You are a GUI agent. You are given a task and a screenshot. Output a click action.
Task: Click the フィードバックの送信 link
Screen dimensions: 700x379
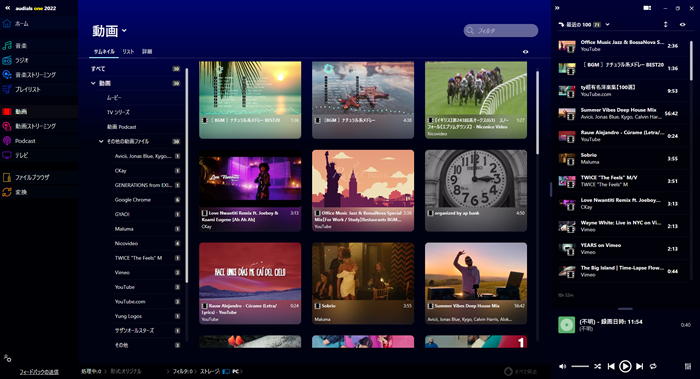[39, 372]
